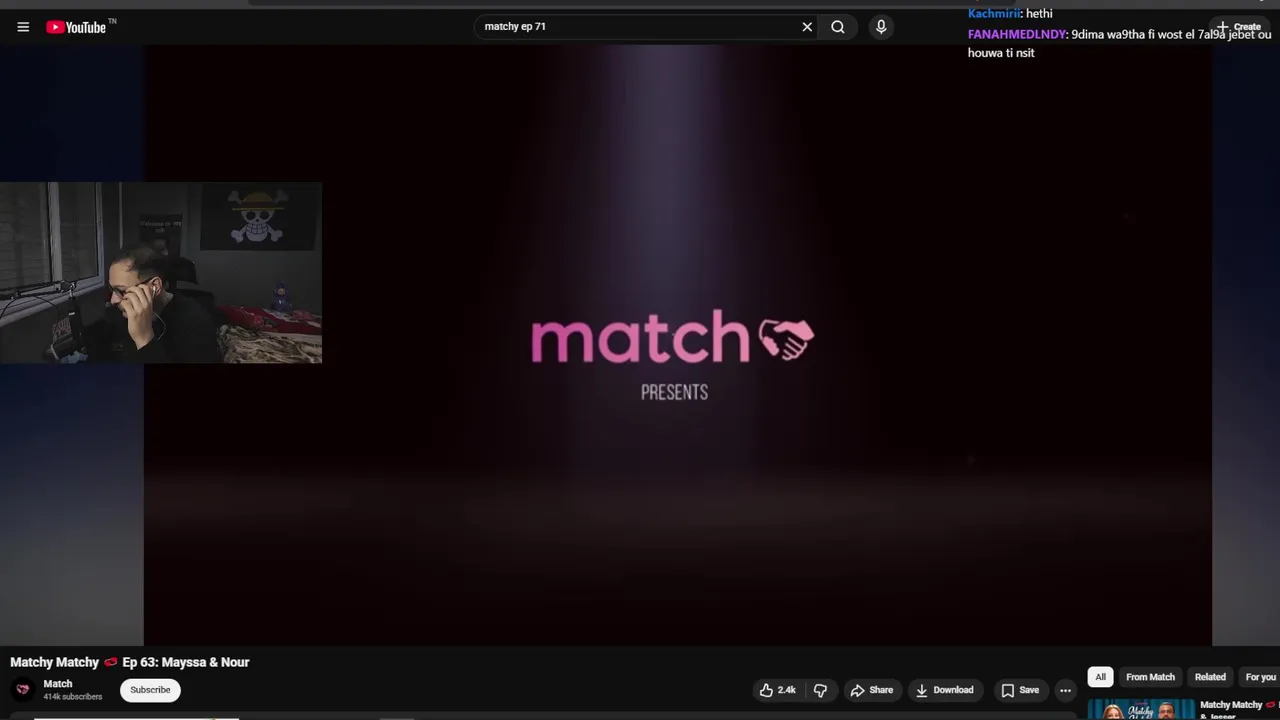Subscribe to the Match channel

pos(150,690)
